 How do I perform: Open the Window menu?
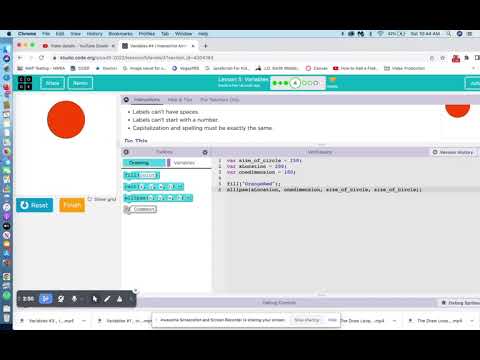pos(183,34)
